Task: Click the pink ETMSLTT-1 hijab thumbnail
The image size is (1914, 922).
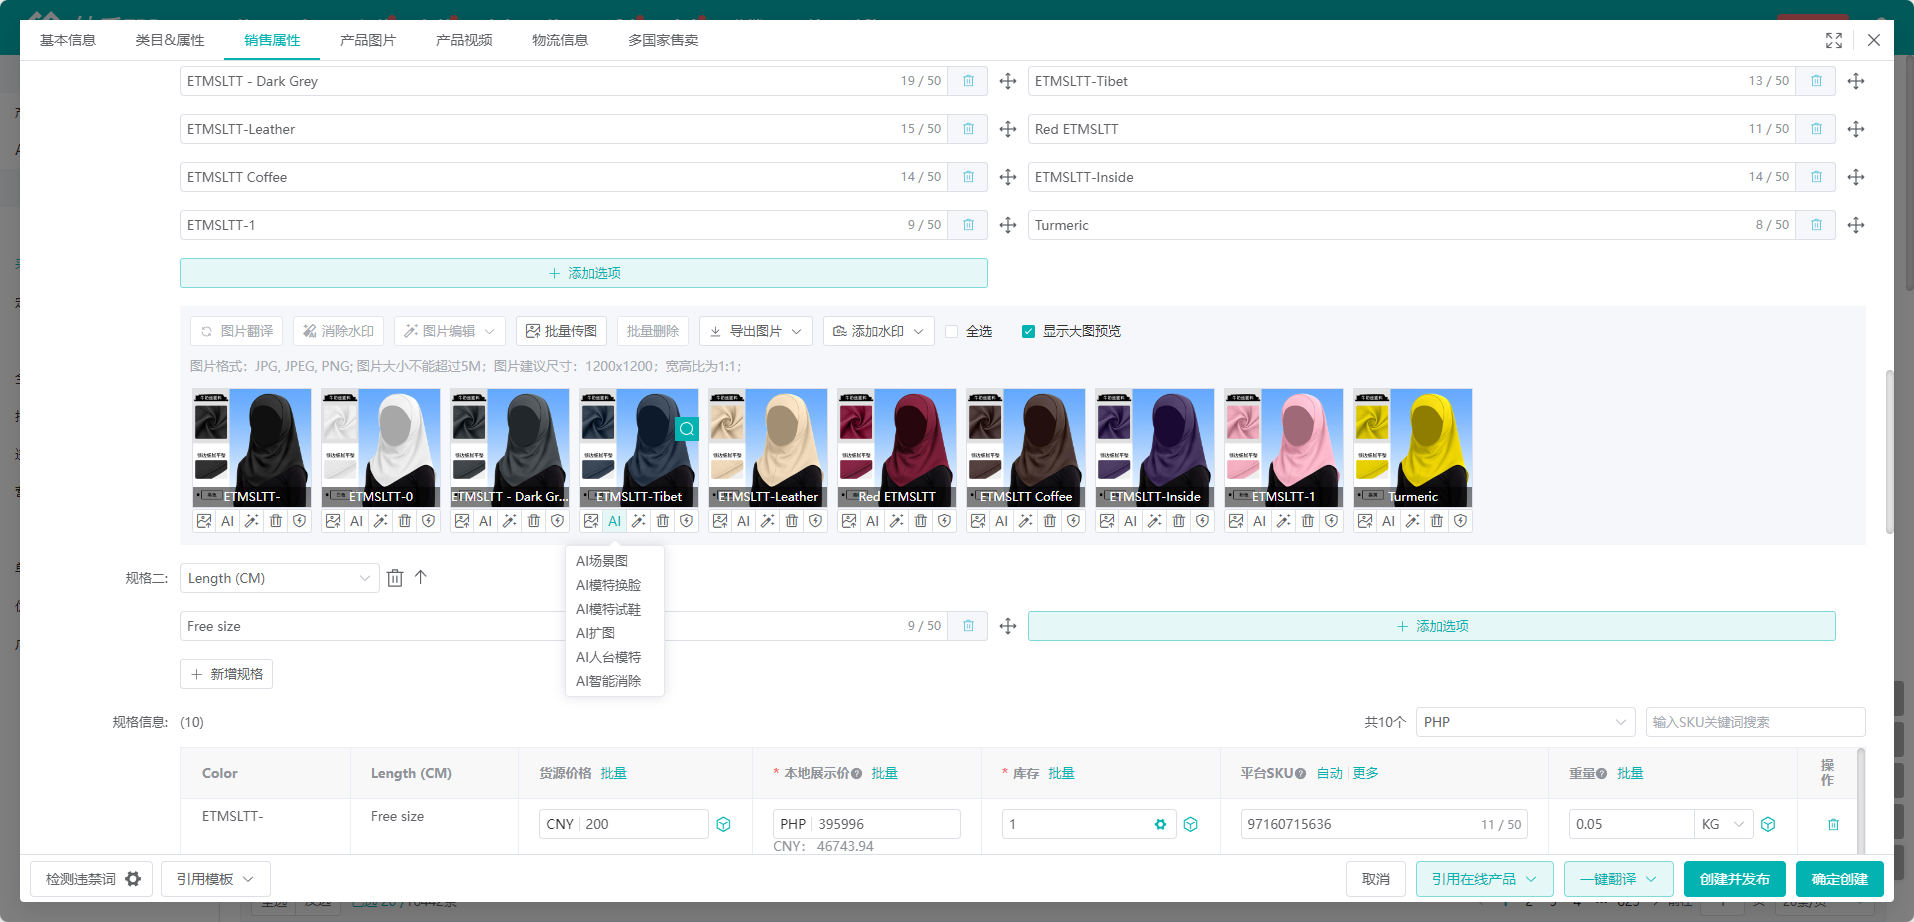Action: click(x=1284, y=440)
